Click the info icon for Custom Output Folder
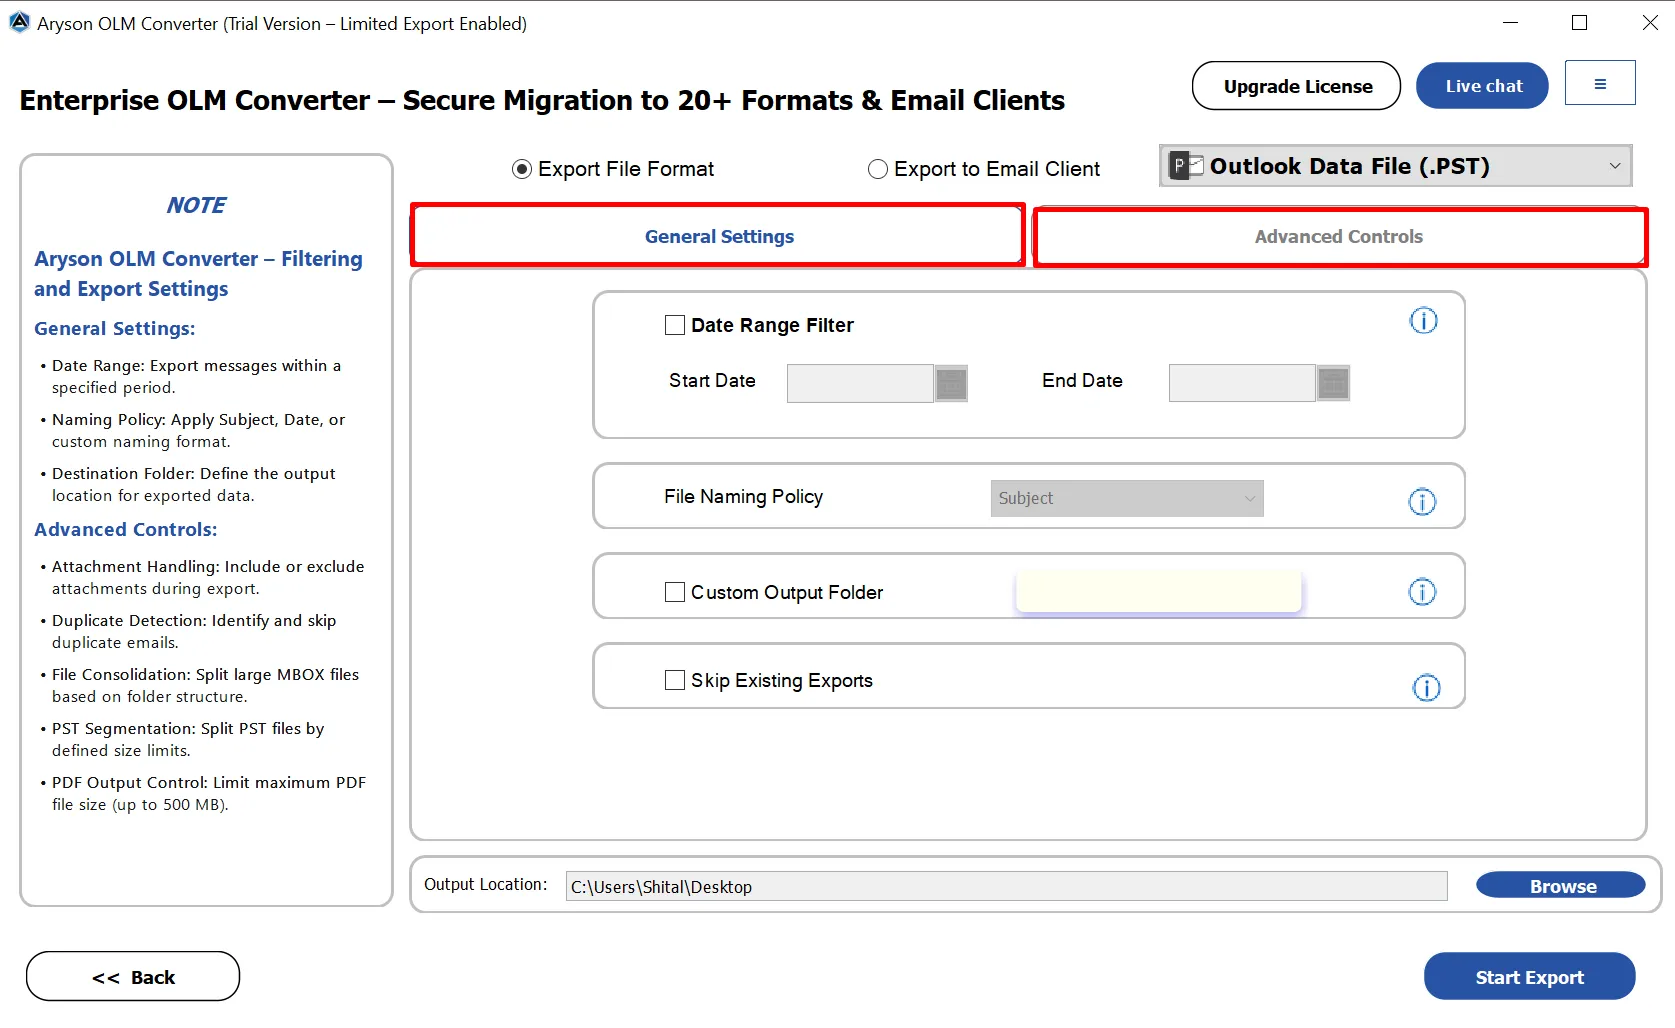The image size is (1675, 1028). 1422,592
